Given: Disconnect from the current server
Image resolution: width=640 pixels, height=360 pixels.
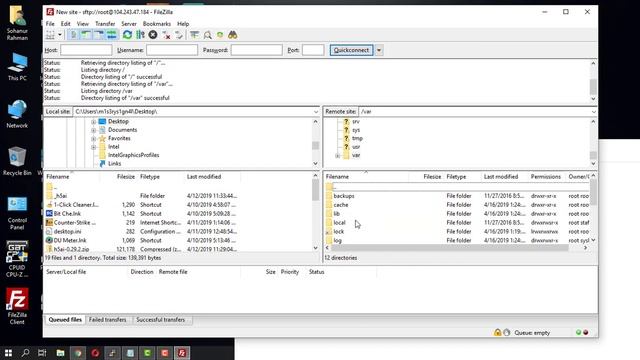Looking at the screenshot, I should pos(166,35).
